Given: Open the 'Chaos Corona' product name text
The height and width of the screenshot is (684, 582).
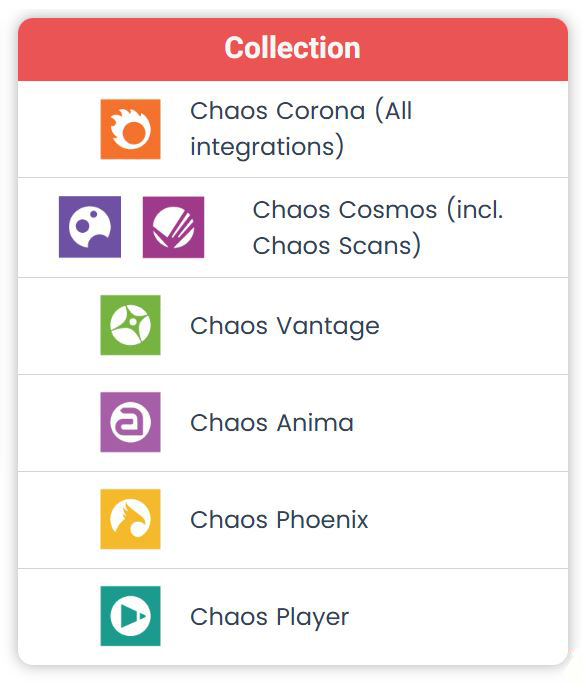Looking at the screenshot, I should click(x=277, y=111).
